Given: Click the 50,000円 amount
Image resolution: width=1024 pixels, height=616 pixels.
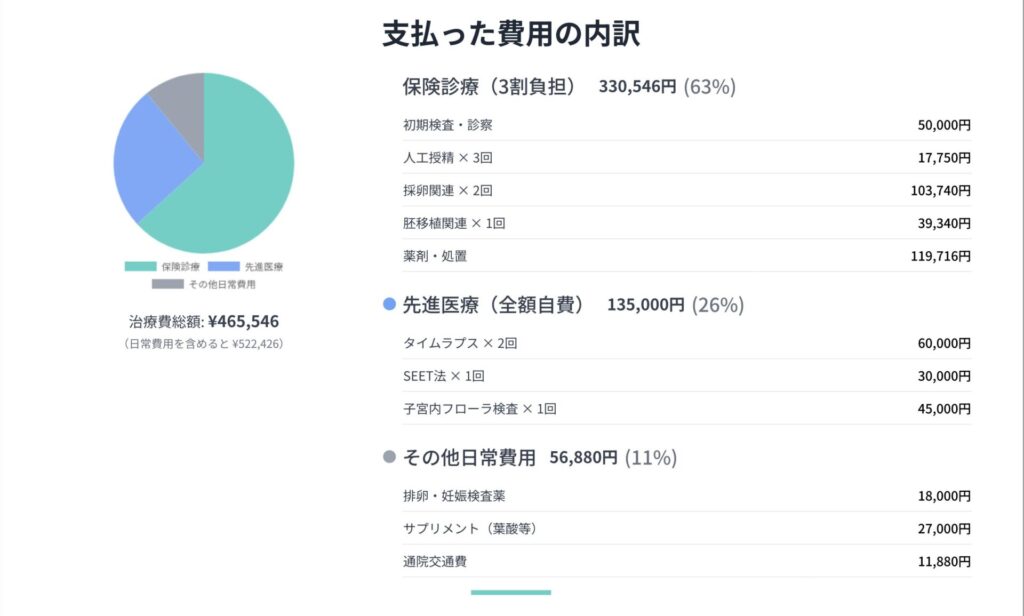Looking at the screenshot, I should coord(944,125).
